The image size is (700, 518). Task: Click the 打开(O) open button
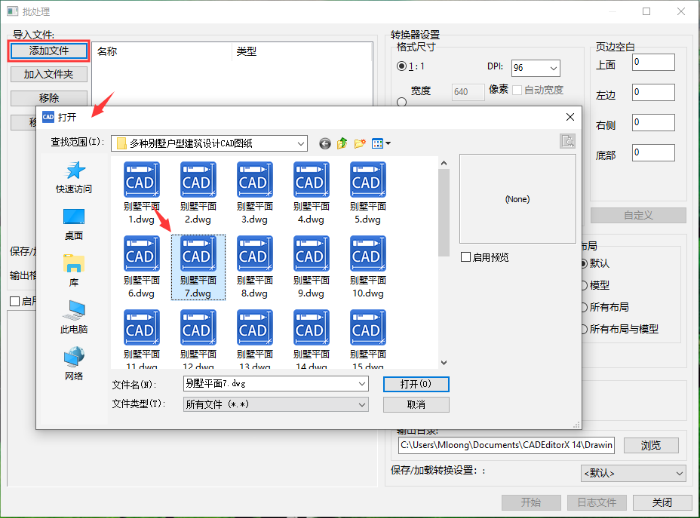416,384
